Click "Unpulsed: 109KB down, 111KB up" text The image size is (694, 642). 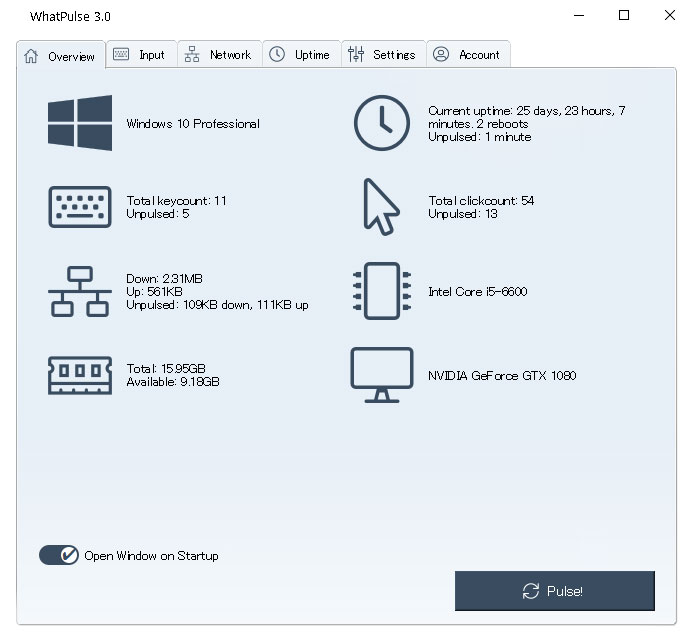tap(217, 305)
